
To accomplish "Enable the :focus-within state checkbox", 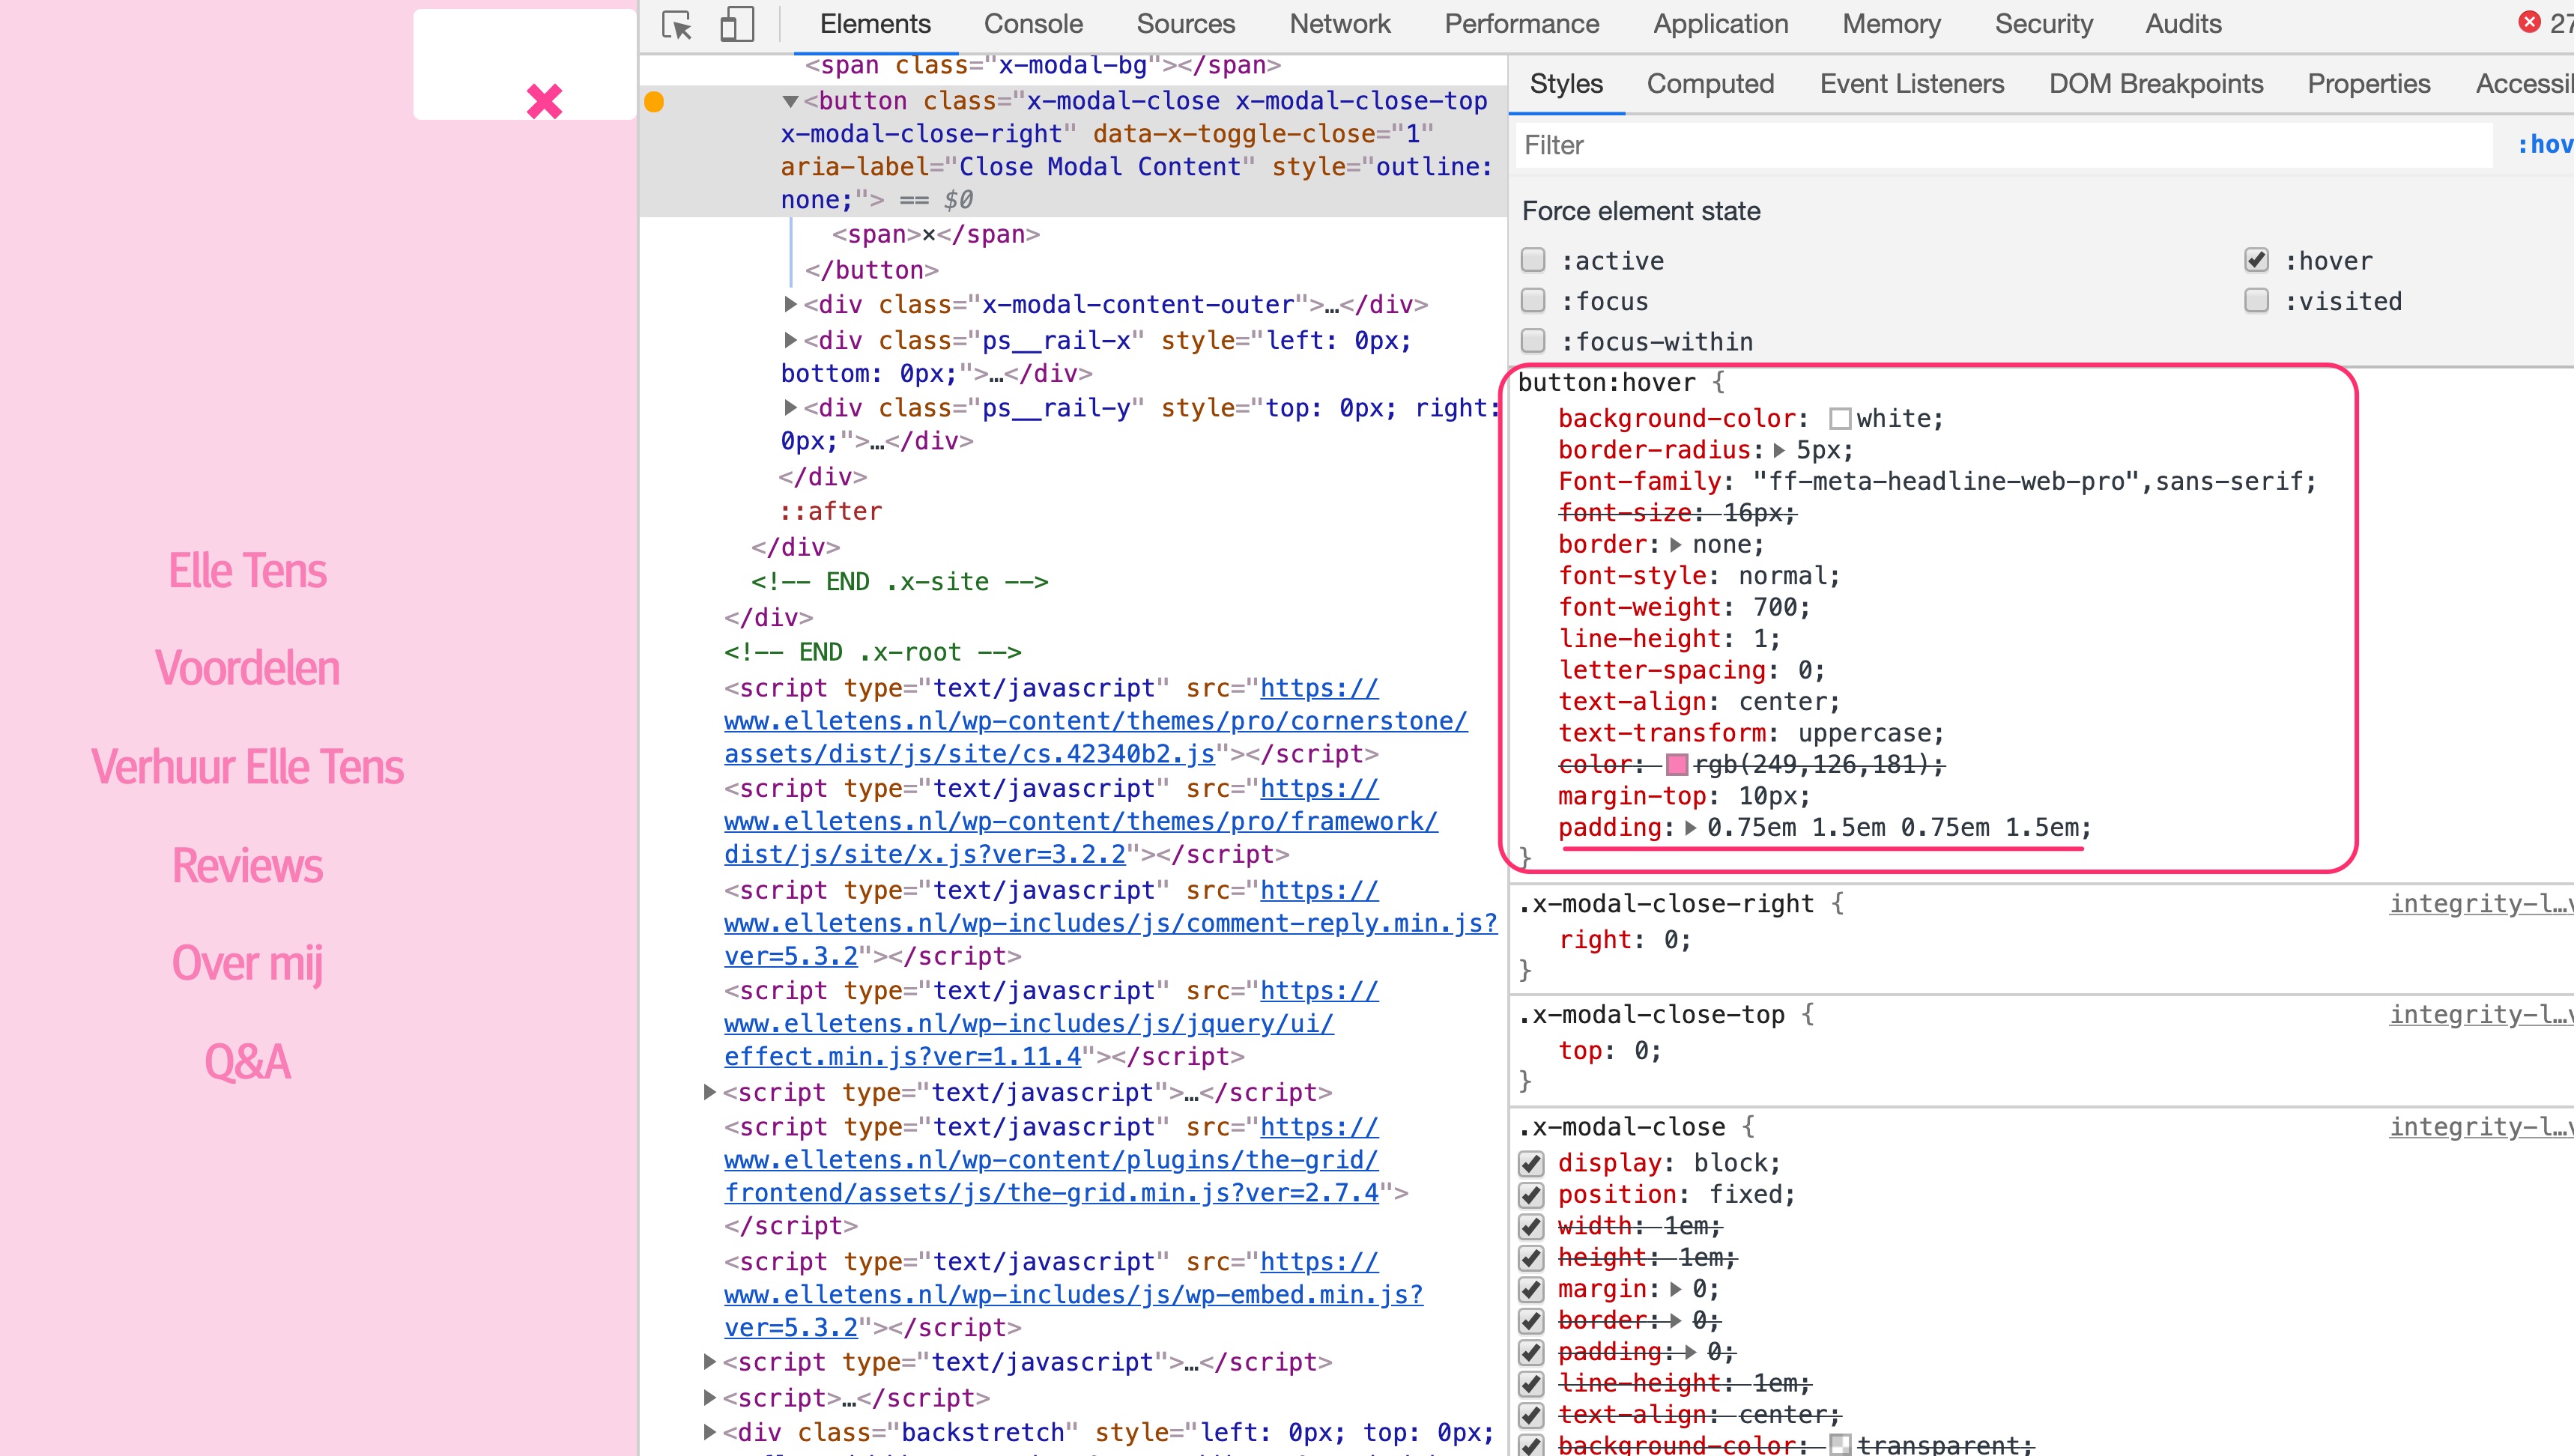I will 1533,341.
